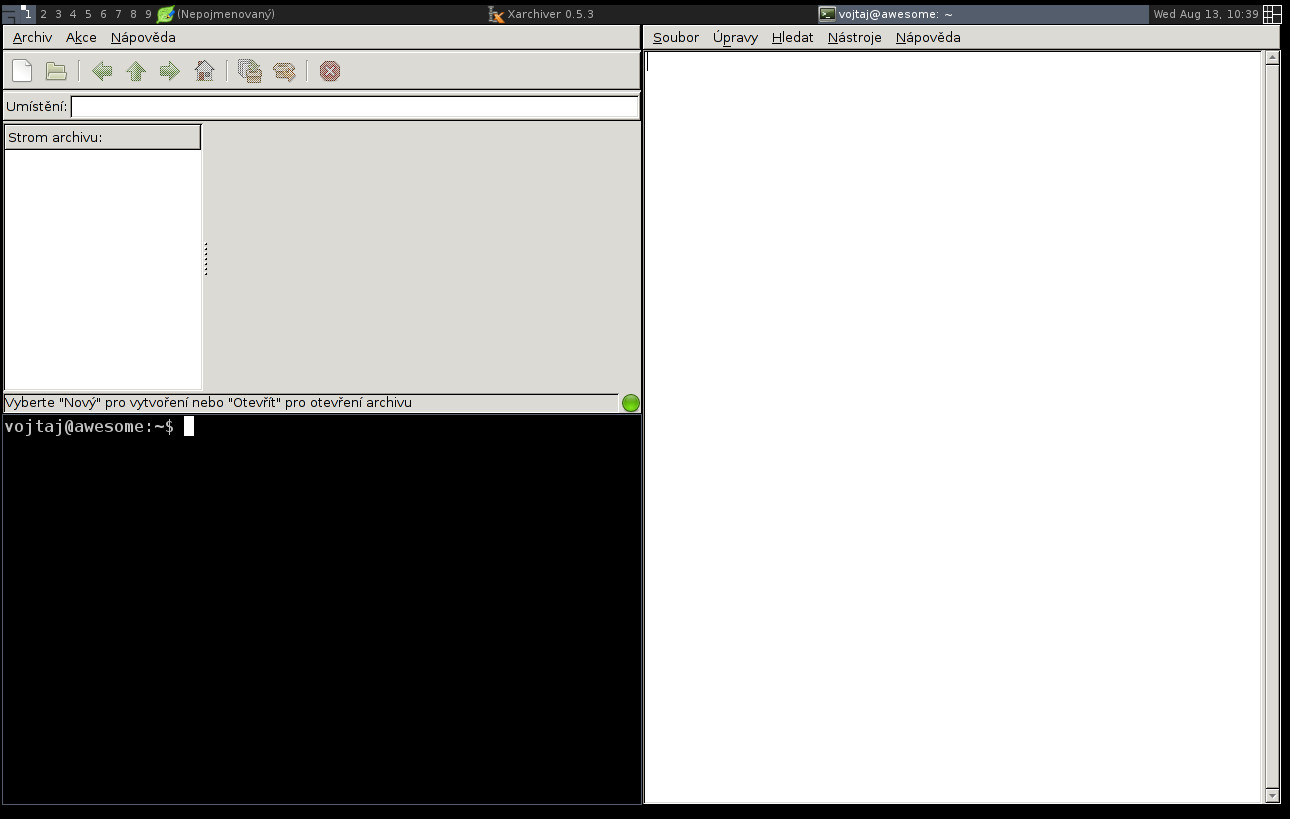The height and width of the screenshot is (819, 1290).
Task: Open the Akce menu
Action: [x=81, y=37]
